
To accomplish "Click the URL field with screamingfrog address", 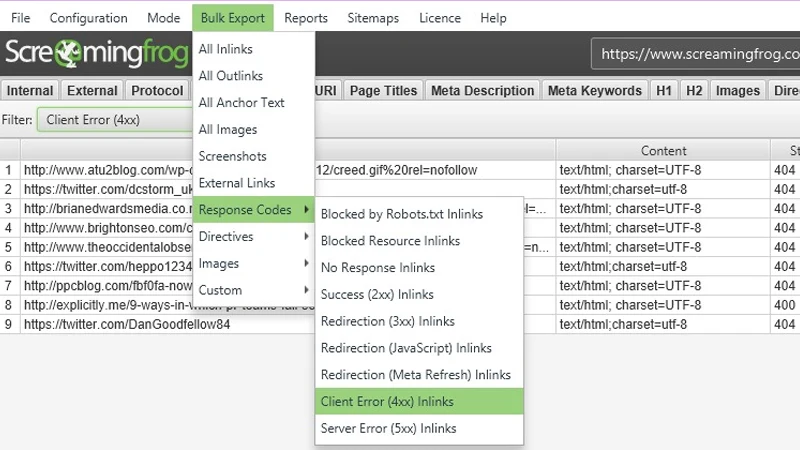I will click(x=696, y=54).
